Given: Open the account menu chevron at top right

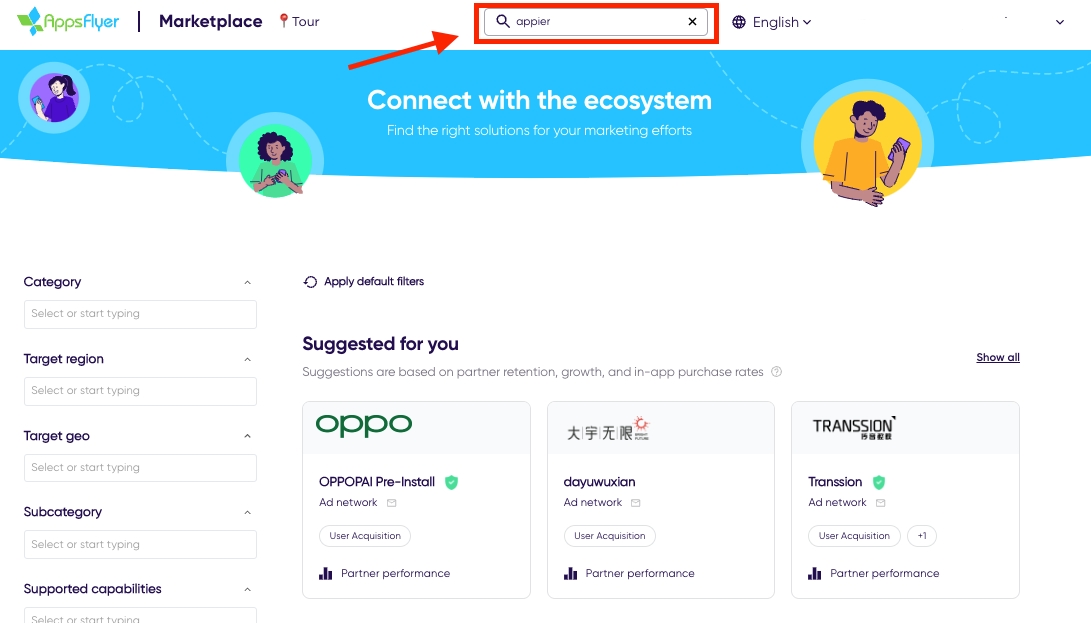Looking at the screenshot, I should [1060, 22].
